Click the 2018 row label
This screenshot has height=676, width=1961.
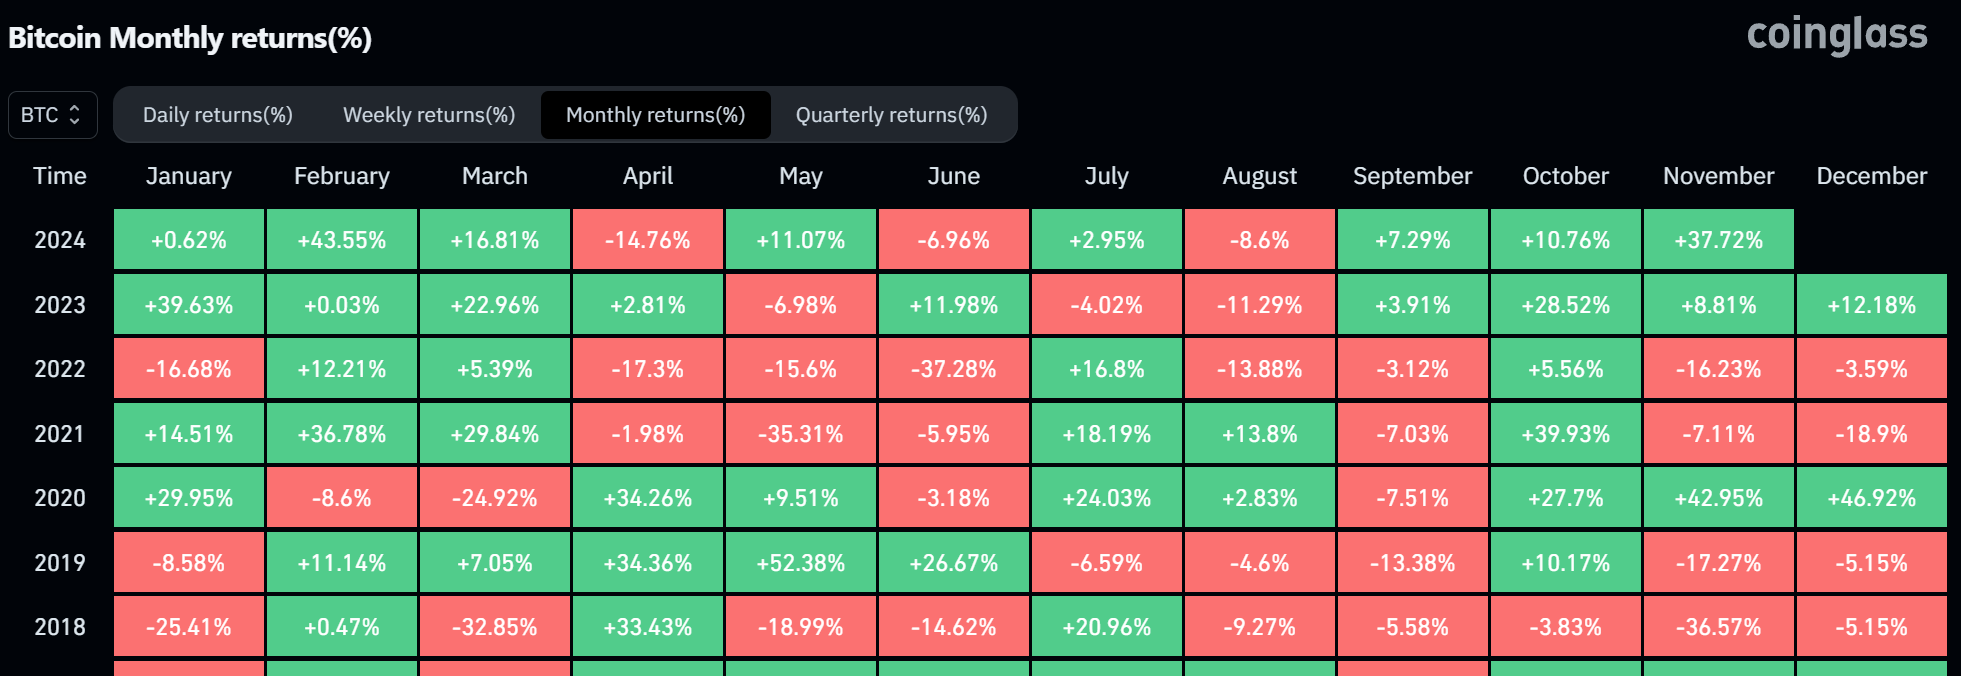[60, 627]
